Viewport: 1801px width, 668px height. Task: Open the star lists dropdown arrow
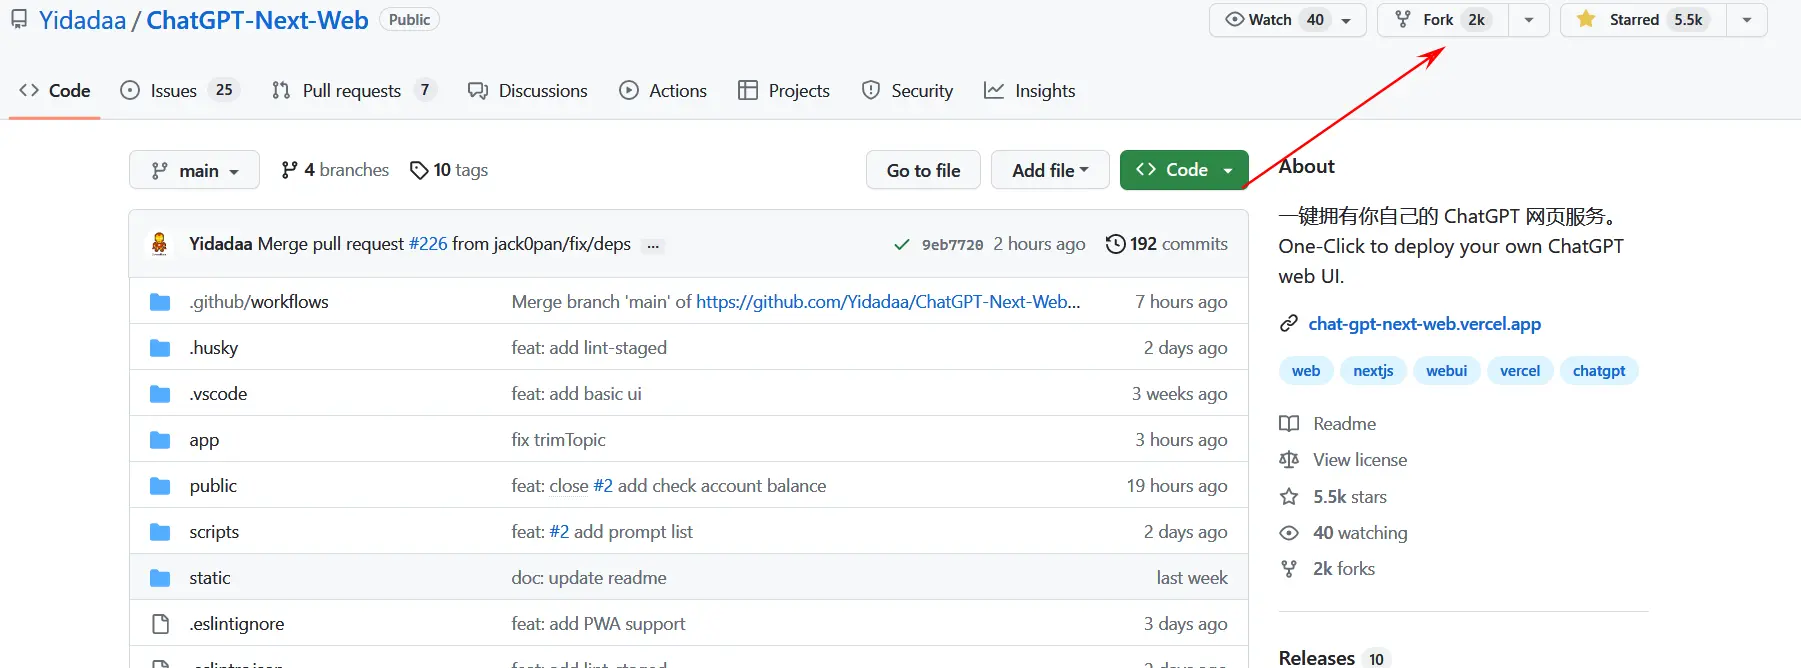(1746, 20)
